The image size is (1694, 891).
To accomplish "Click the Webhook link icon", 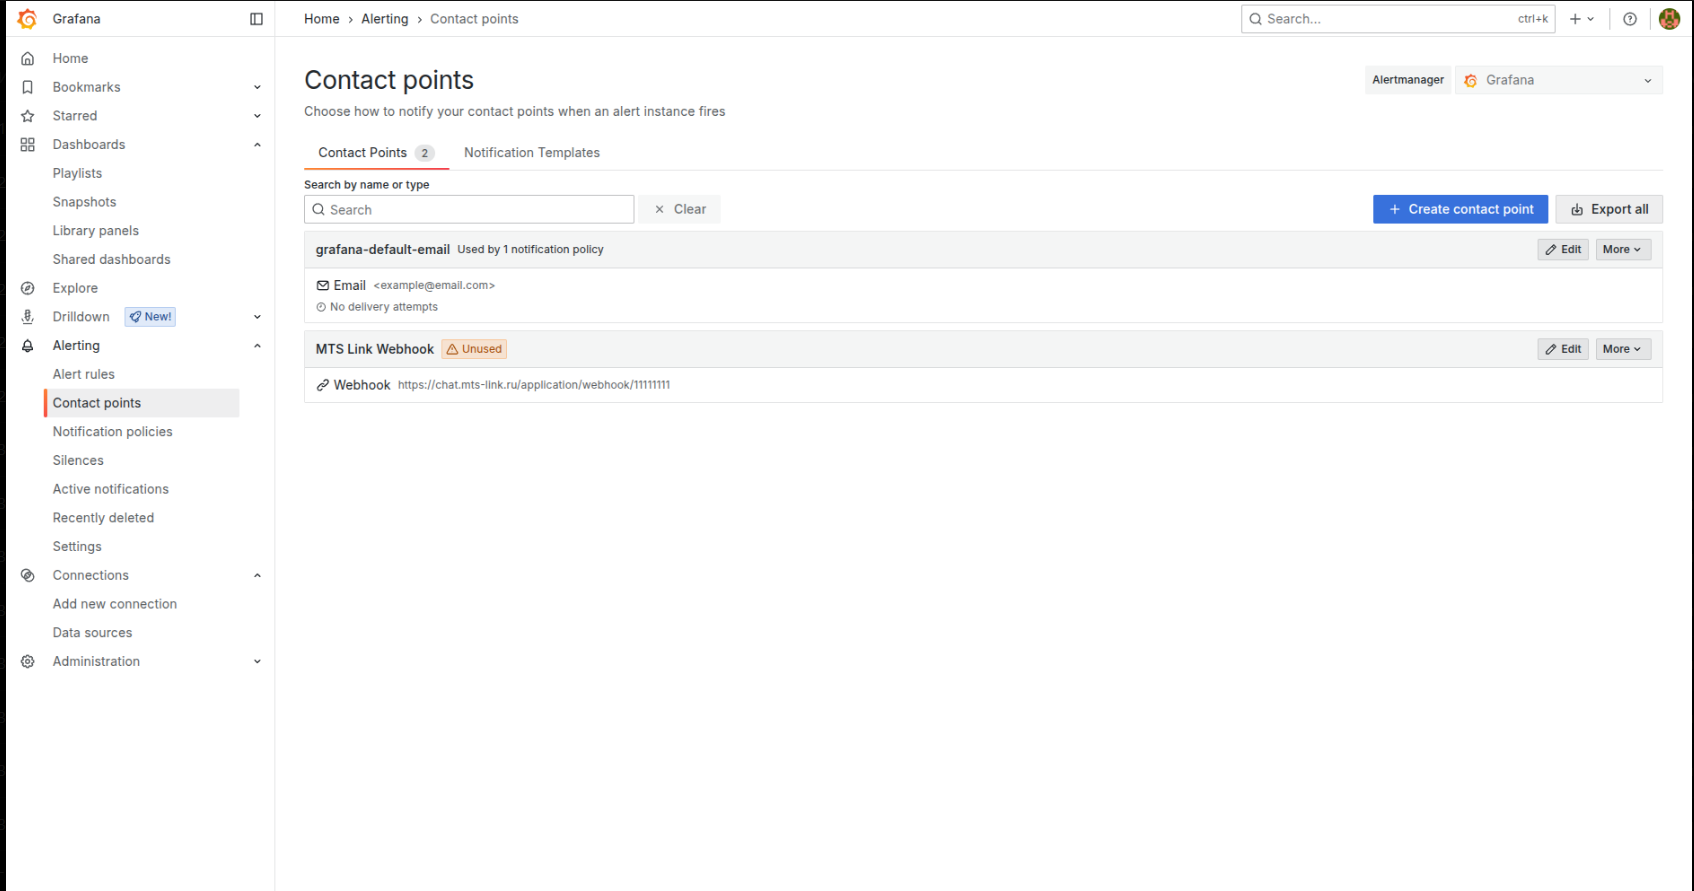I will click(x=323, y=385).
